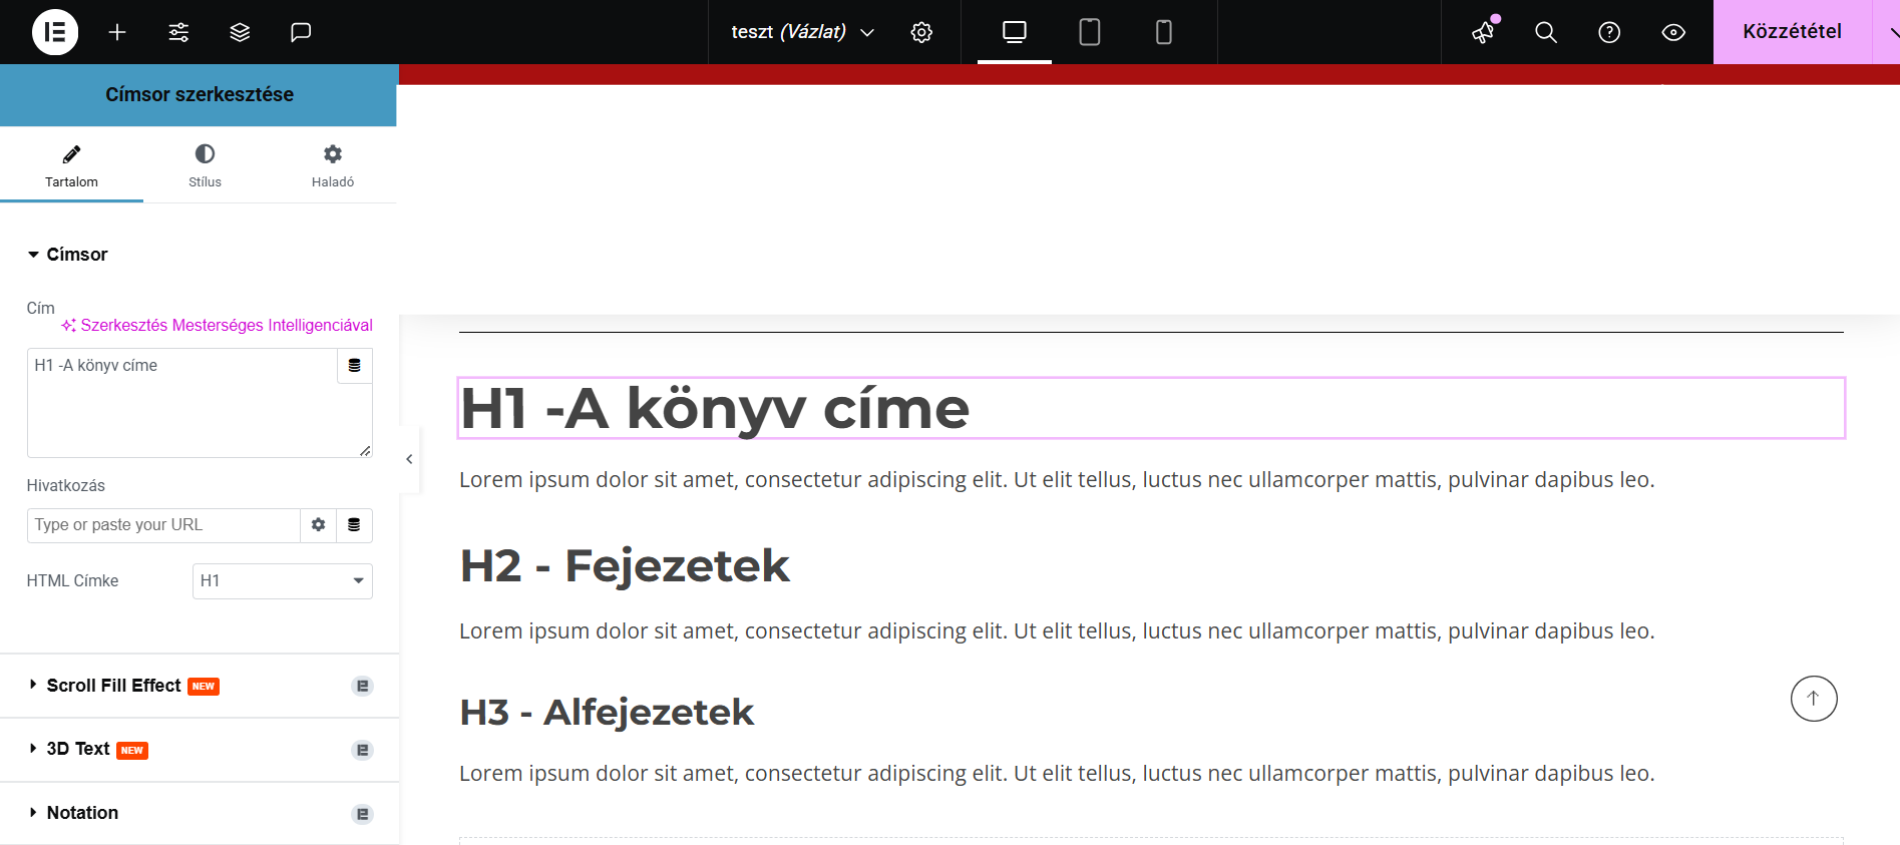Viewport: 1900px width, 845px height.
Task: Open the Structure layers icon
Action: pos(240,32)
